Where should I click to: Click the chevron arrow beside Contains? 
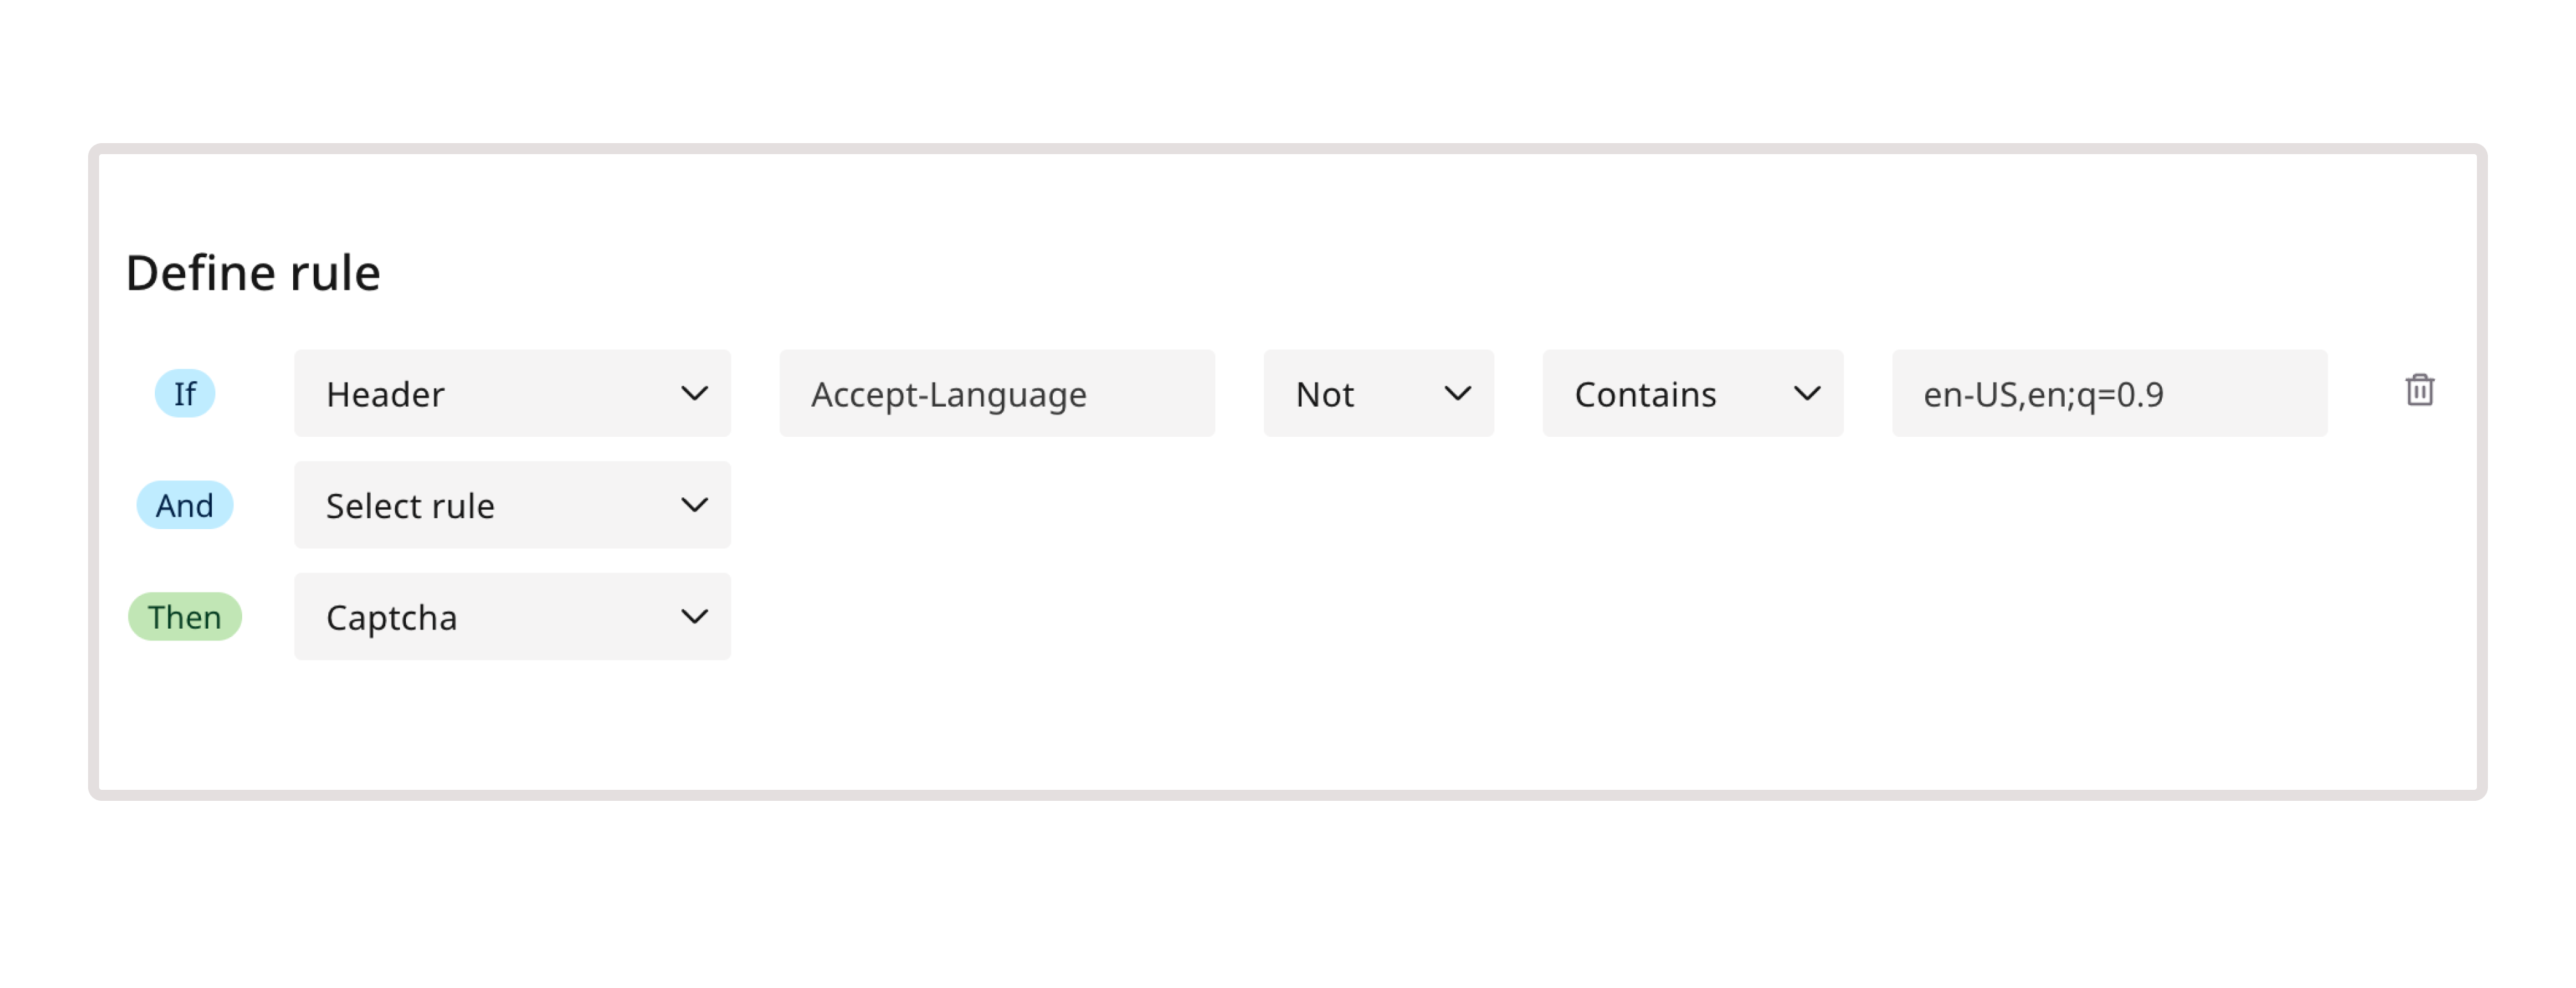pyautogui.click(x=1806, y=394)
